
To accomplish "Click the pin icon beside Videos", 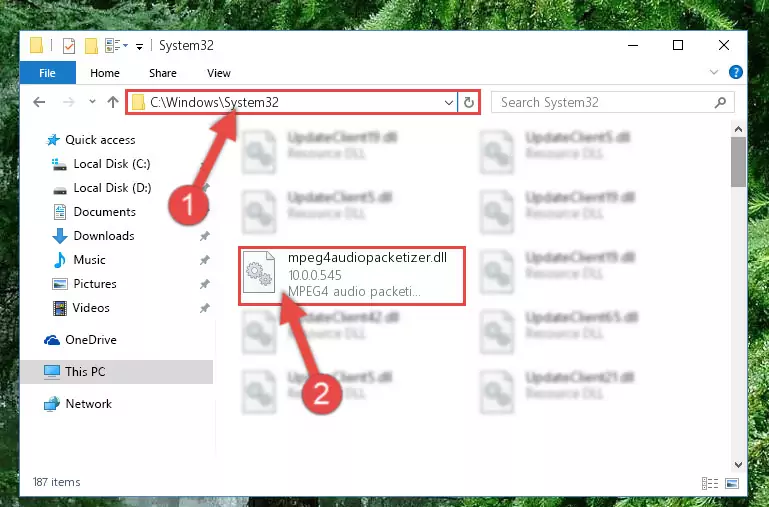I will 205,308.
